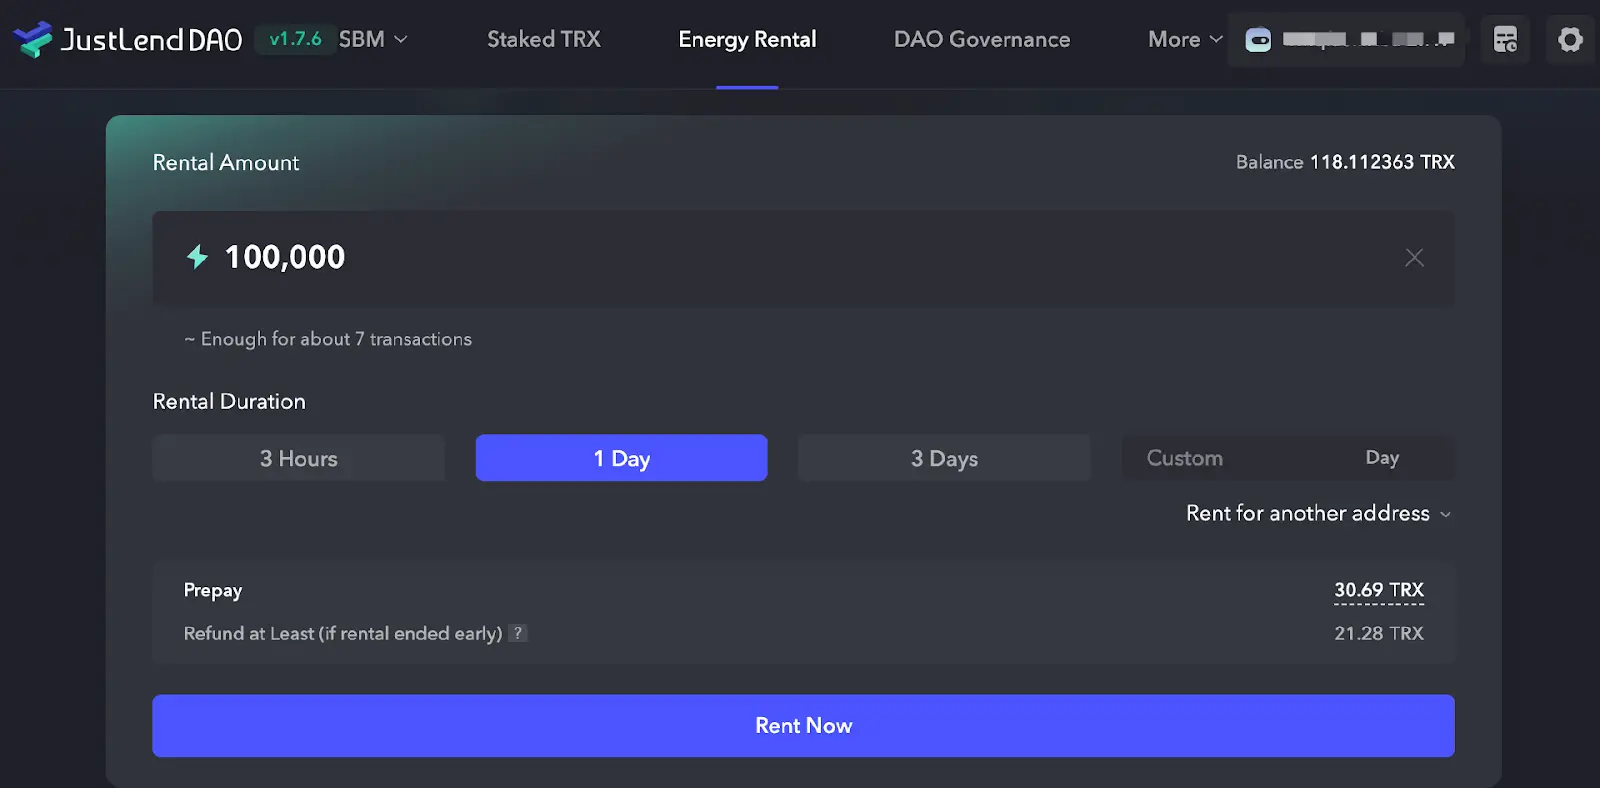
Task: Click the Balance 118.112363 TRX text
Action: 1345,162
